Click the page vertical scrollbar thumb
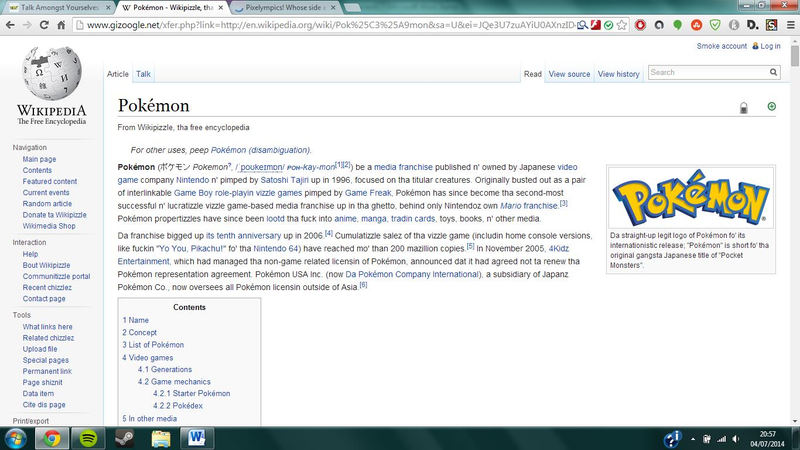 click(795, 55)
